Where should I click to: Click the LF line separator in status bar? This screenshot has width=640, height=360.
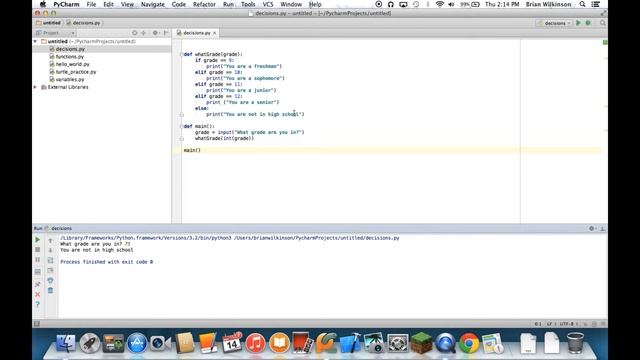(550, 324)
